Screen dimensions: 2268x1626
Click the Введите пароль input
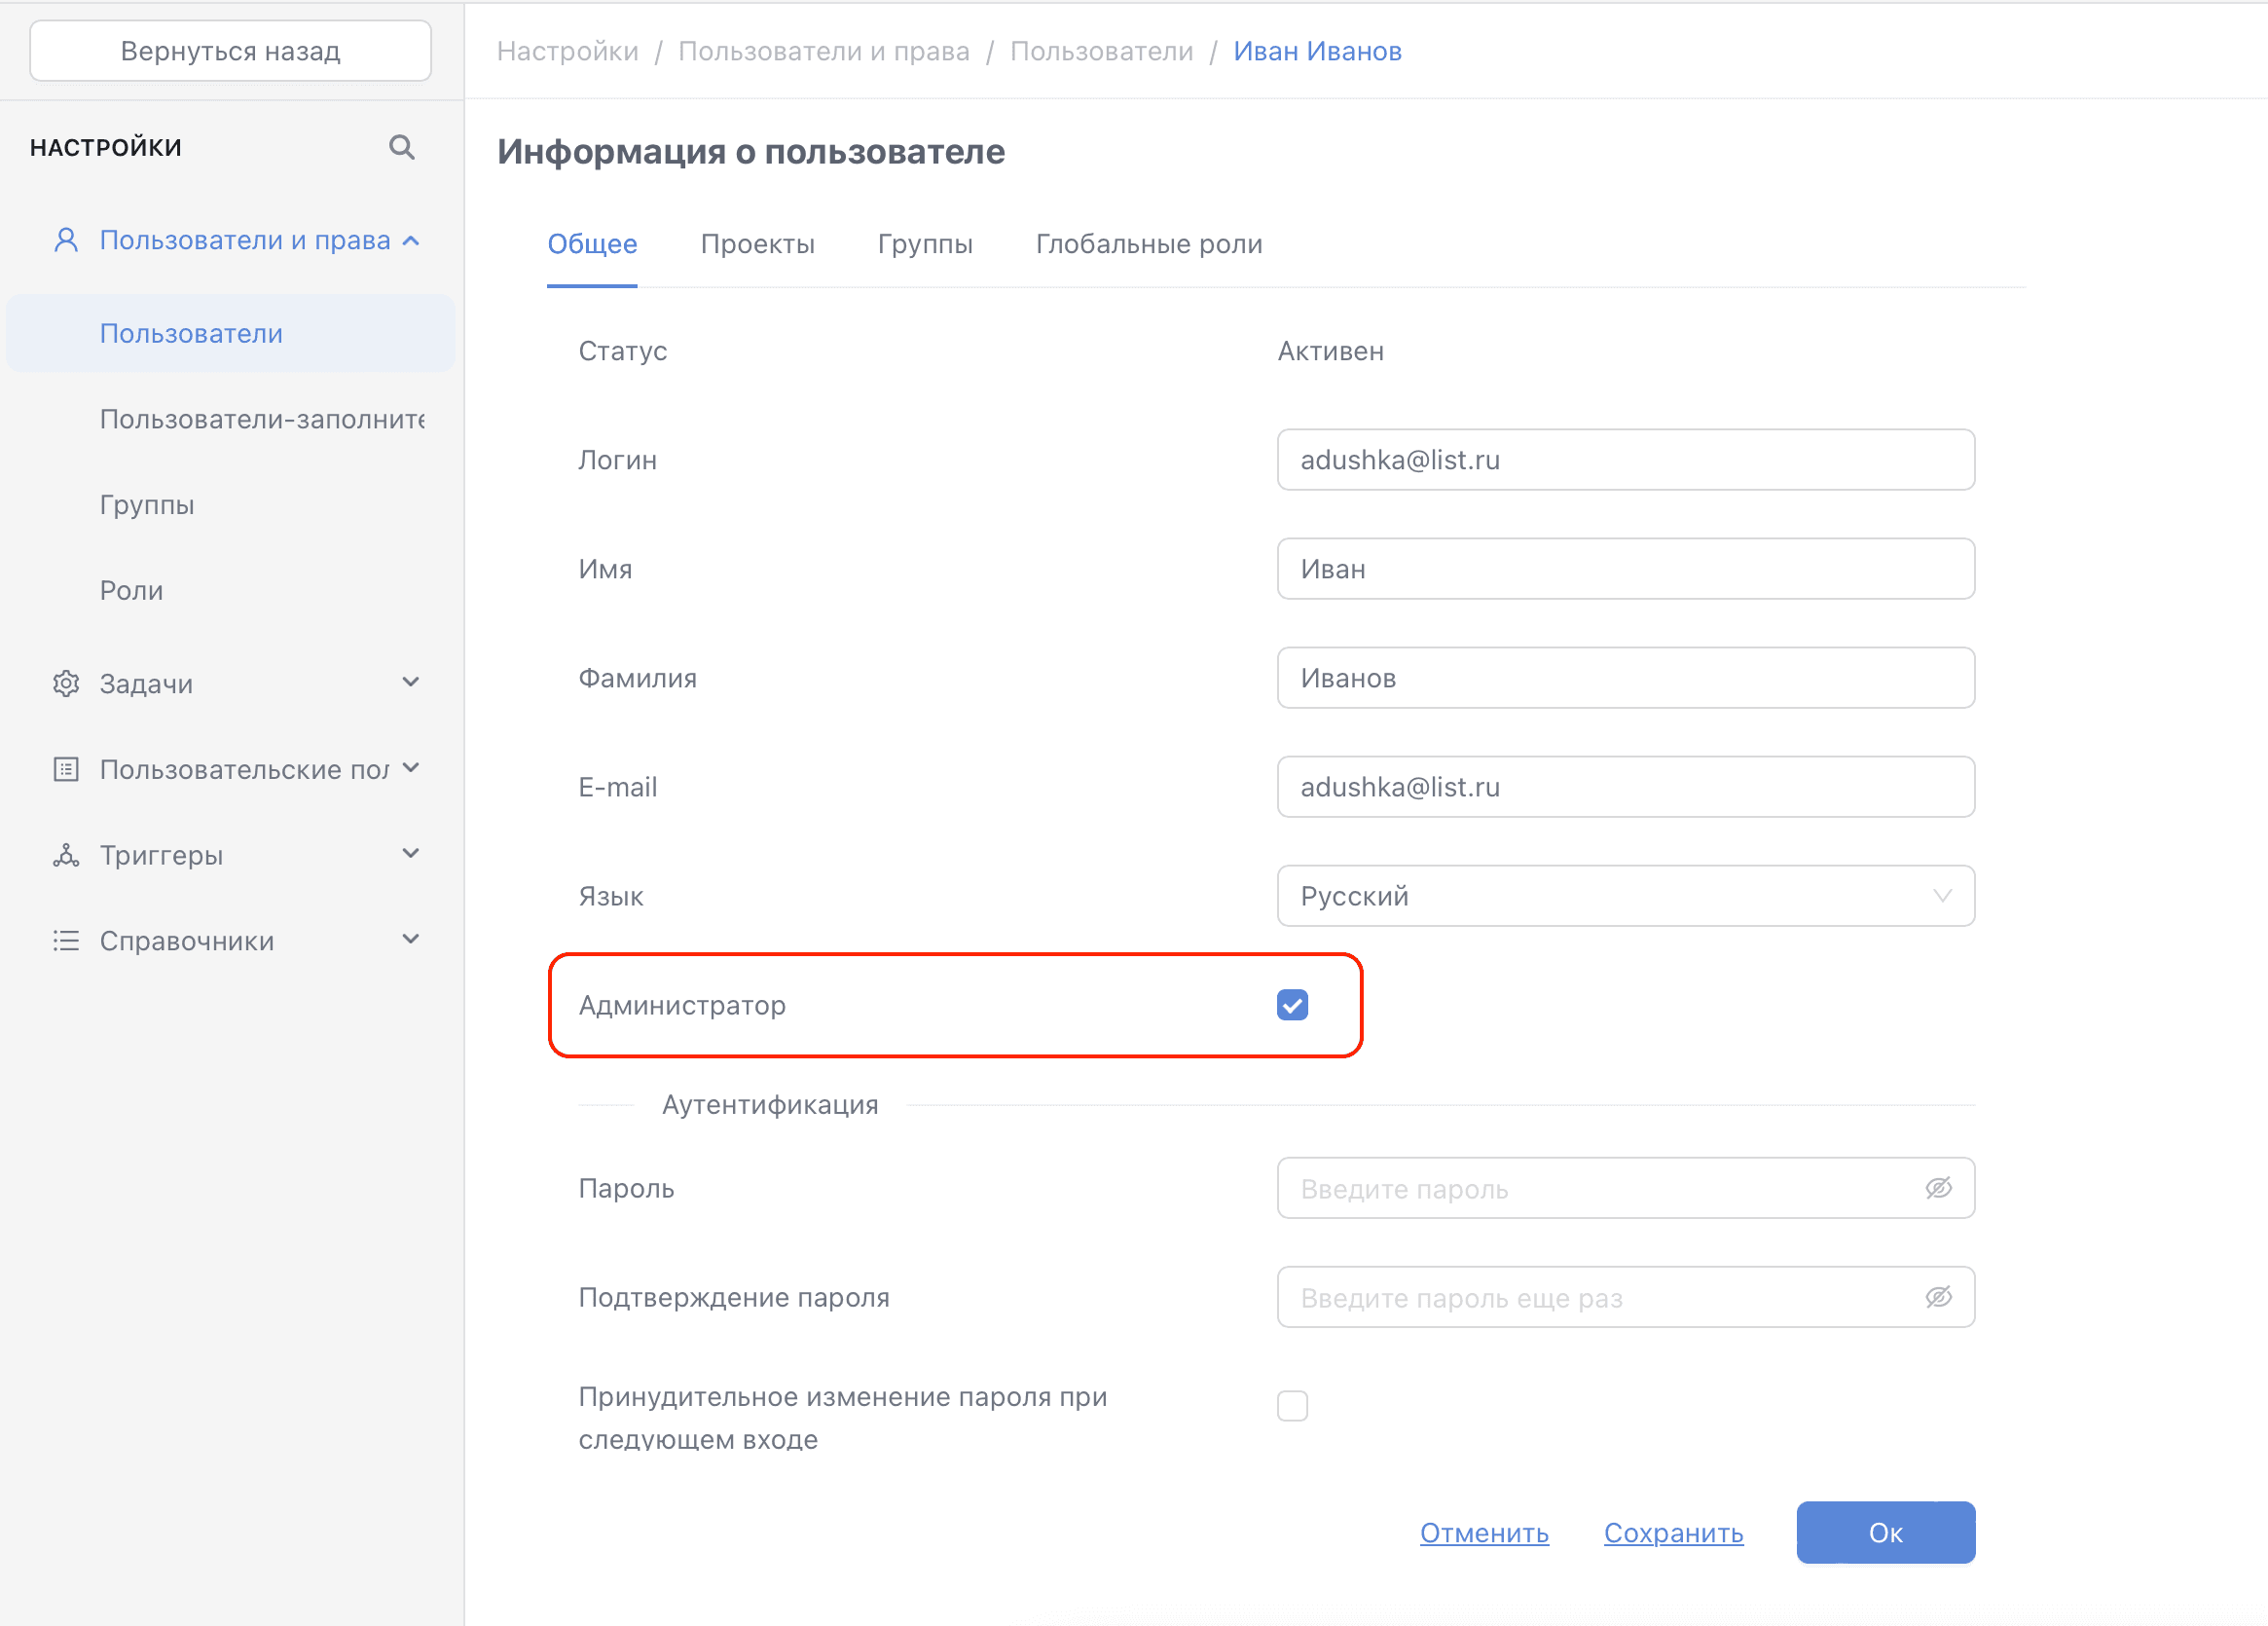[x=1625, y=1188]
